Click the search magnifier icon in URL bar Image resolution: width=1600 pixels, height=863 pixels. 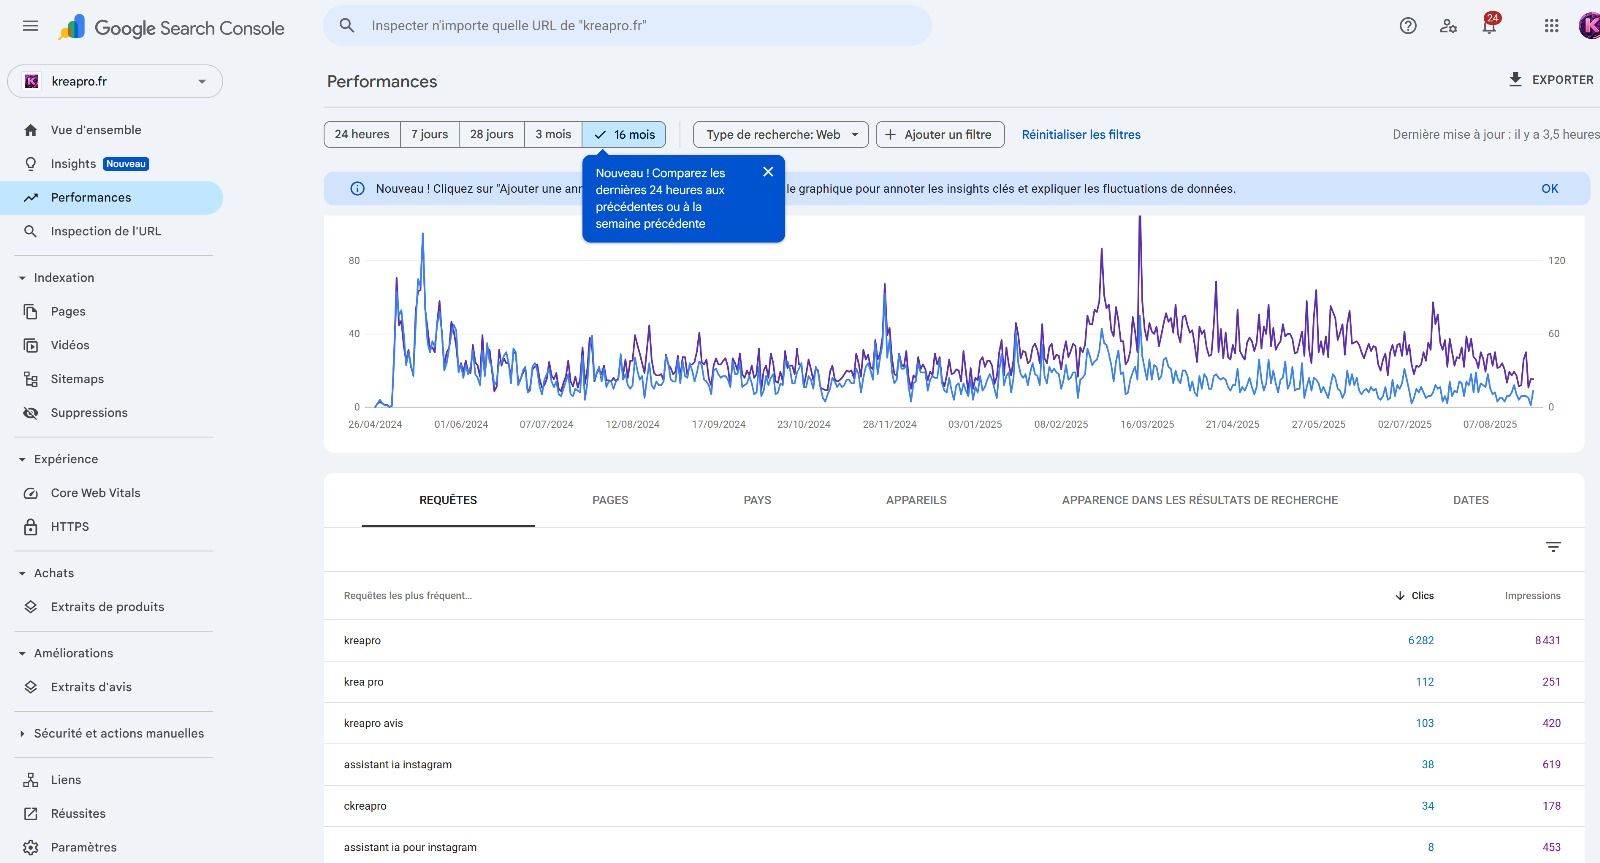(347, 26)
